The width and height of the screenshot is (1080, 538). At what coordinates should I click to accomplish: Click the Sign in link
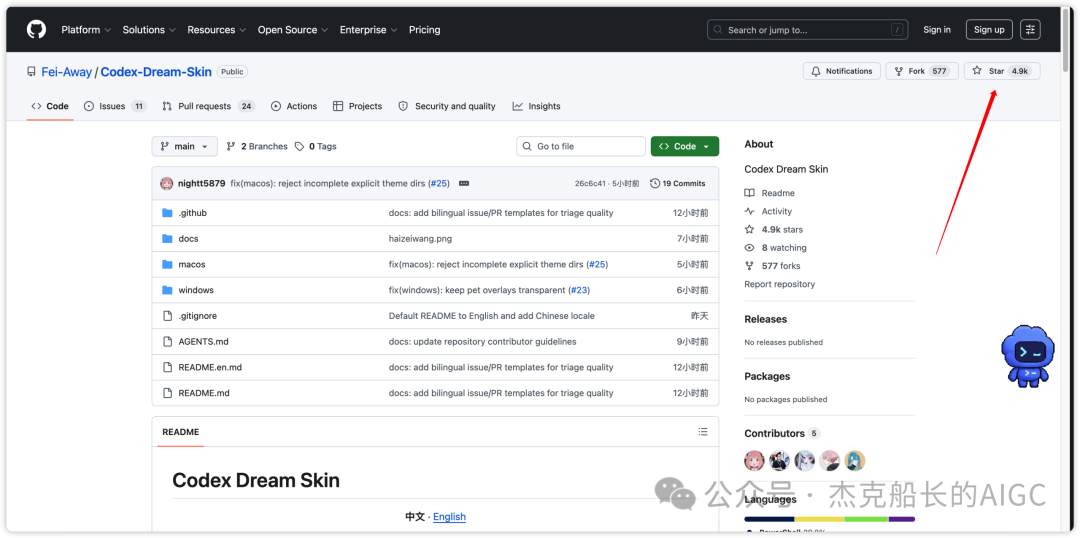[x=937, y=30]
